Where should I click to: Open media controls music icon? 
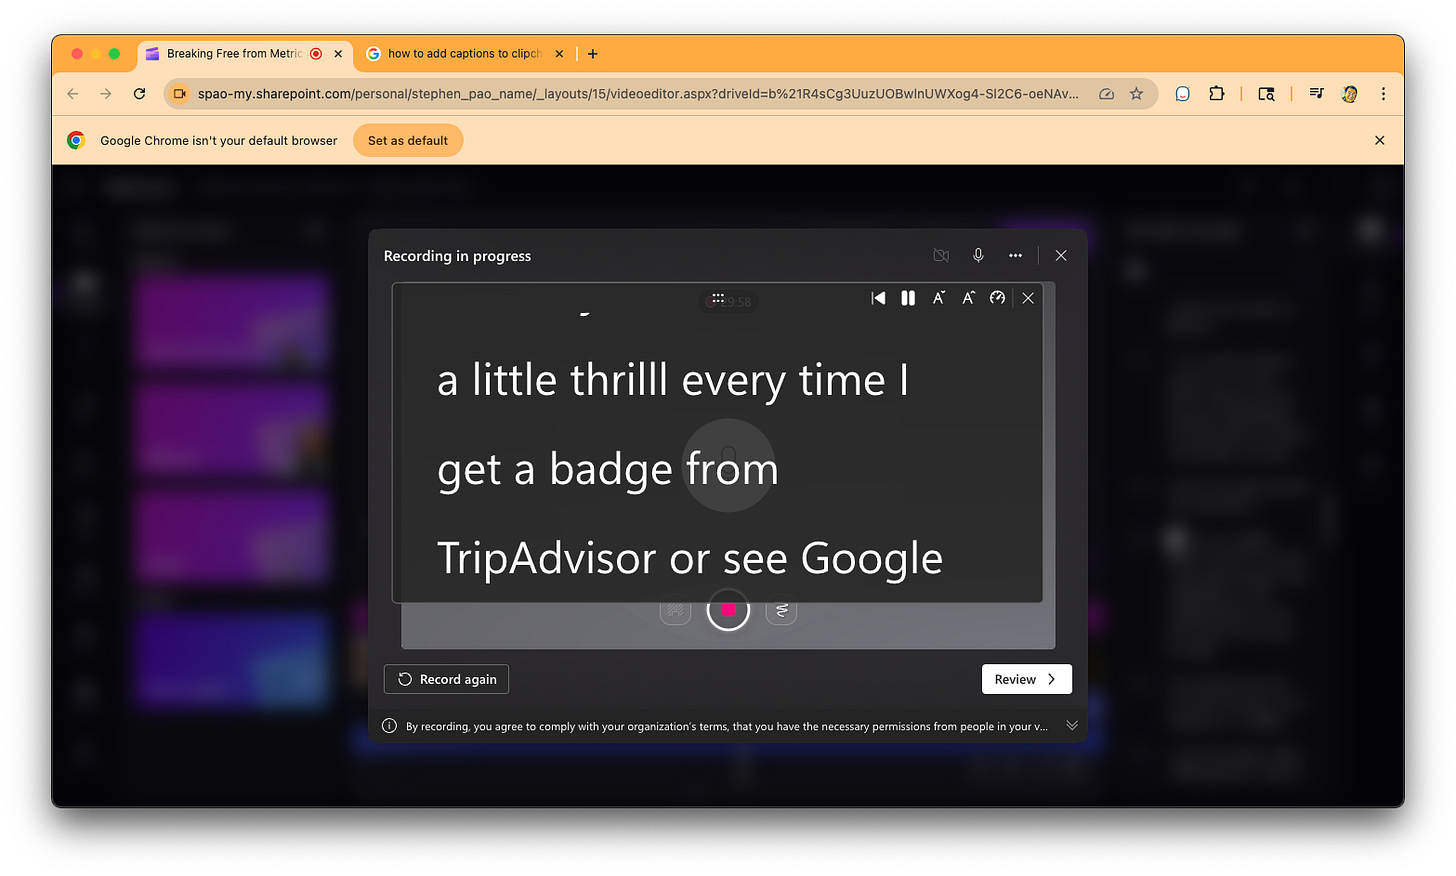pyautogui.click(x=1316, y=94)
